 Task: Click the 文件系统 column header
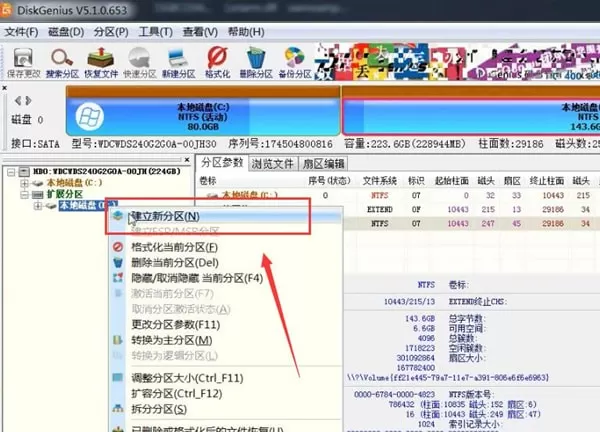tap(380, 181)
